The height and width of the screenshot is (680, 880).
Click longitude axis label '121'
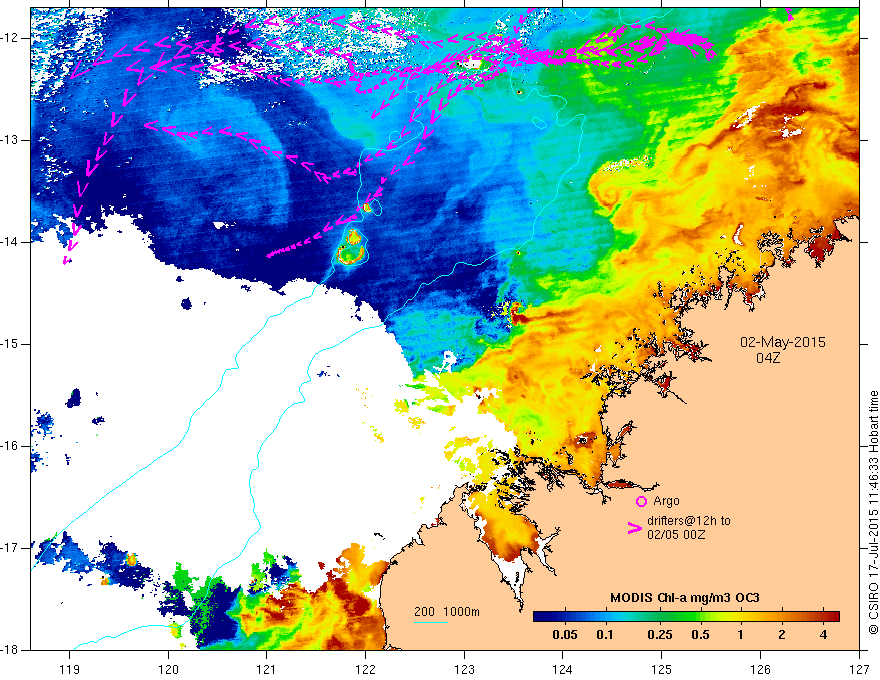[267, 669]
